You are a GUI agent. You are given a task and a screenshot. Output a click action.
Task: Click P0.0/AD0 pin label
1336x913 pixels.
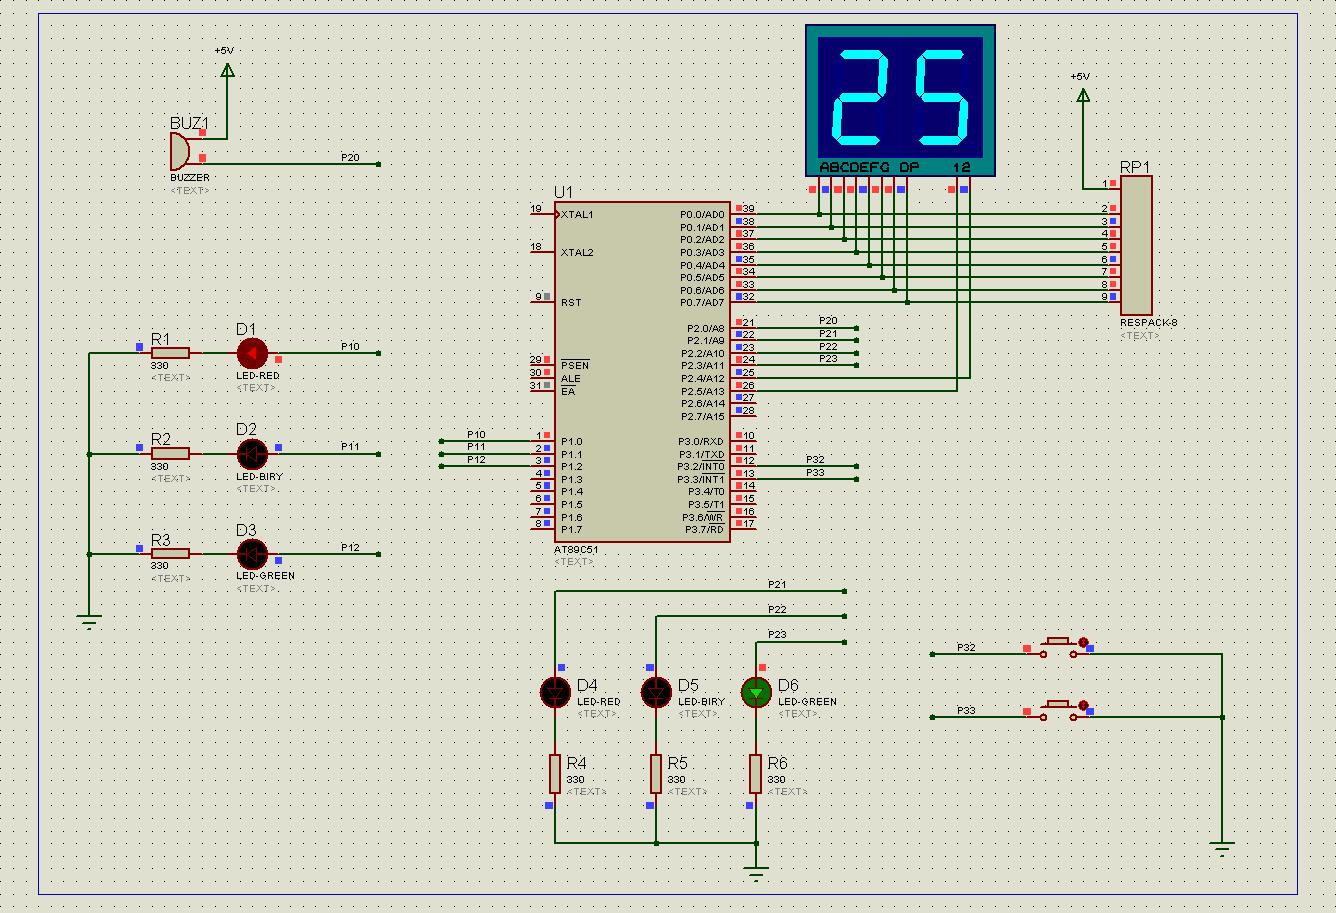pyautogui.click(x=702, y=214)
